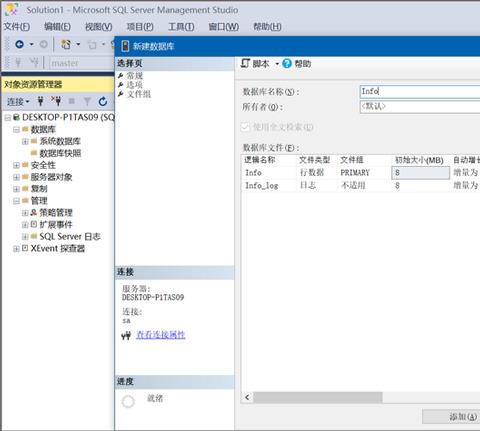Click the blue question mark help icon
The image size is (480, 431).
click(x=287, y=63)
